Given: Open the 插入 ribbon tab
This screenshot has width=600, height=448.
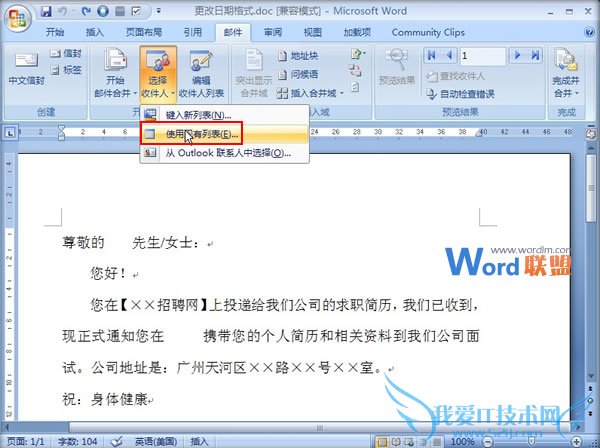Looking at the screenshot, I should [x=95, y=32].
